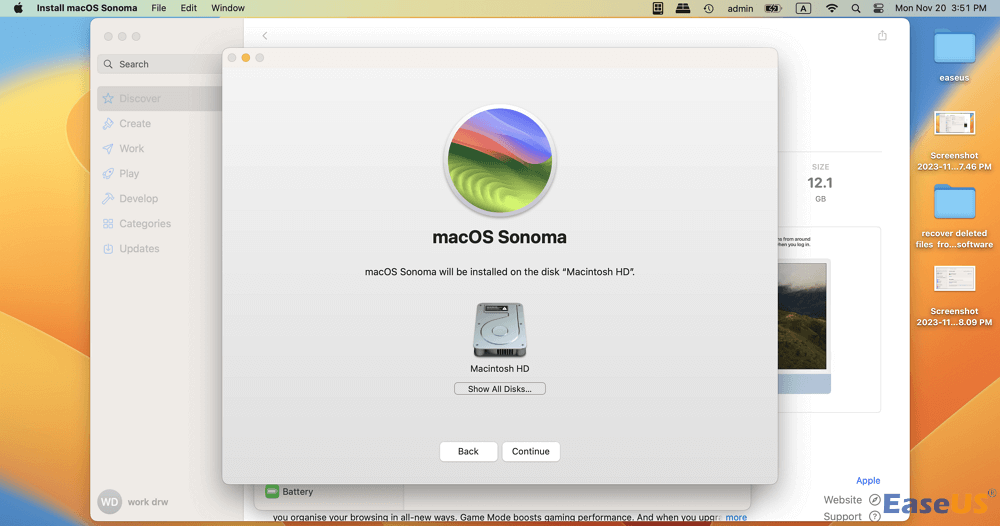Click the Updates download icon
1000x526 pixels.
[108, 249]
